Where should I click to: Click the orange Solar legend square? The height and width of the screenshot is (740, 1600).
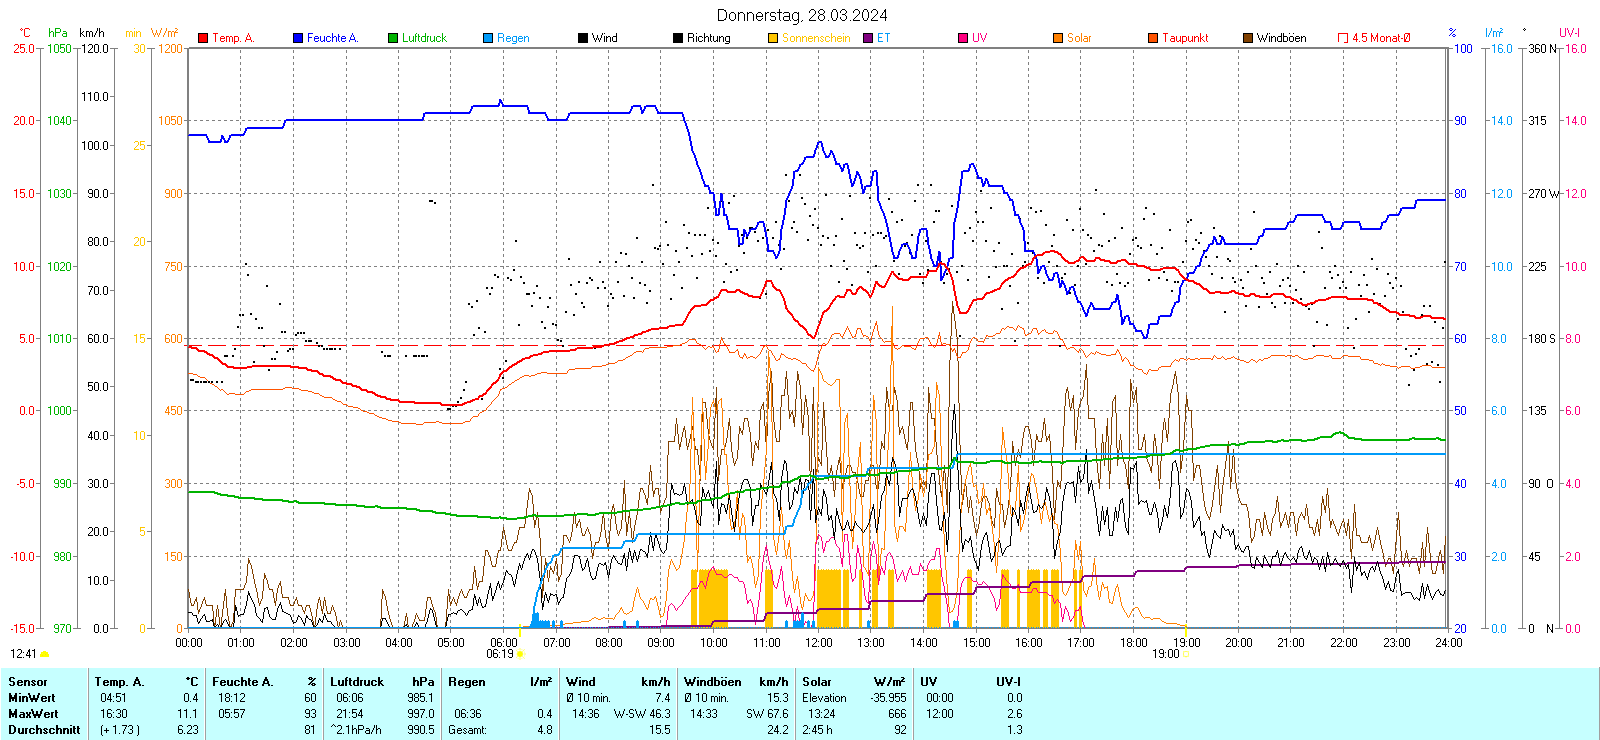click(x=1058, y=38)
